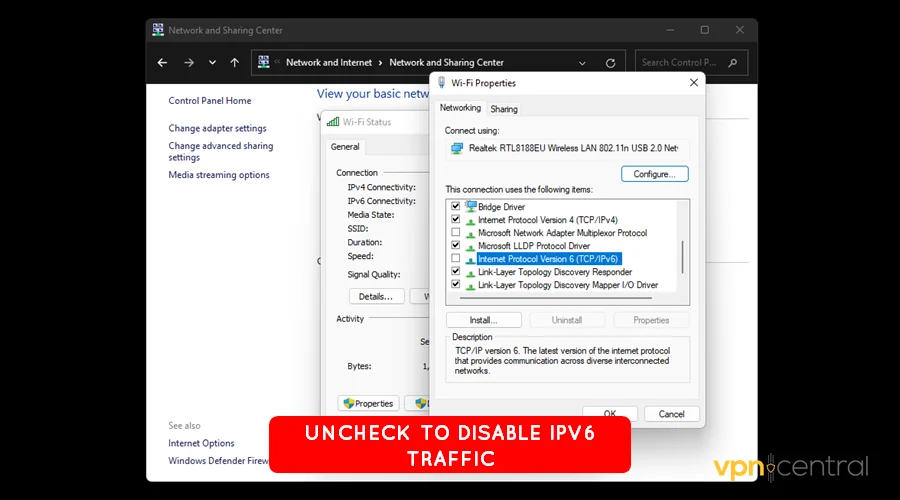Select Bridge Driver list item
Viewport: 900px width, 500px height.
tap(501, 207)
